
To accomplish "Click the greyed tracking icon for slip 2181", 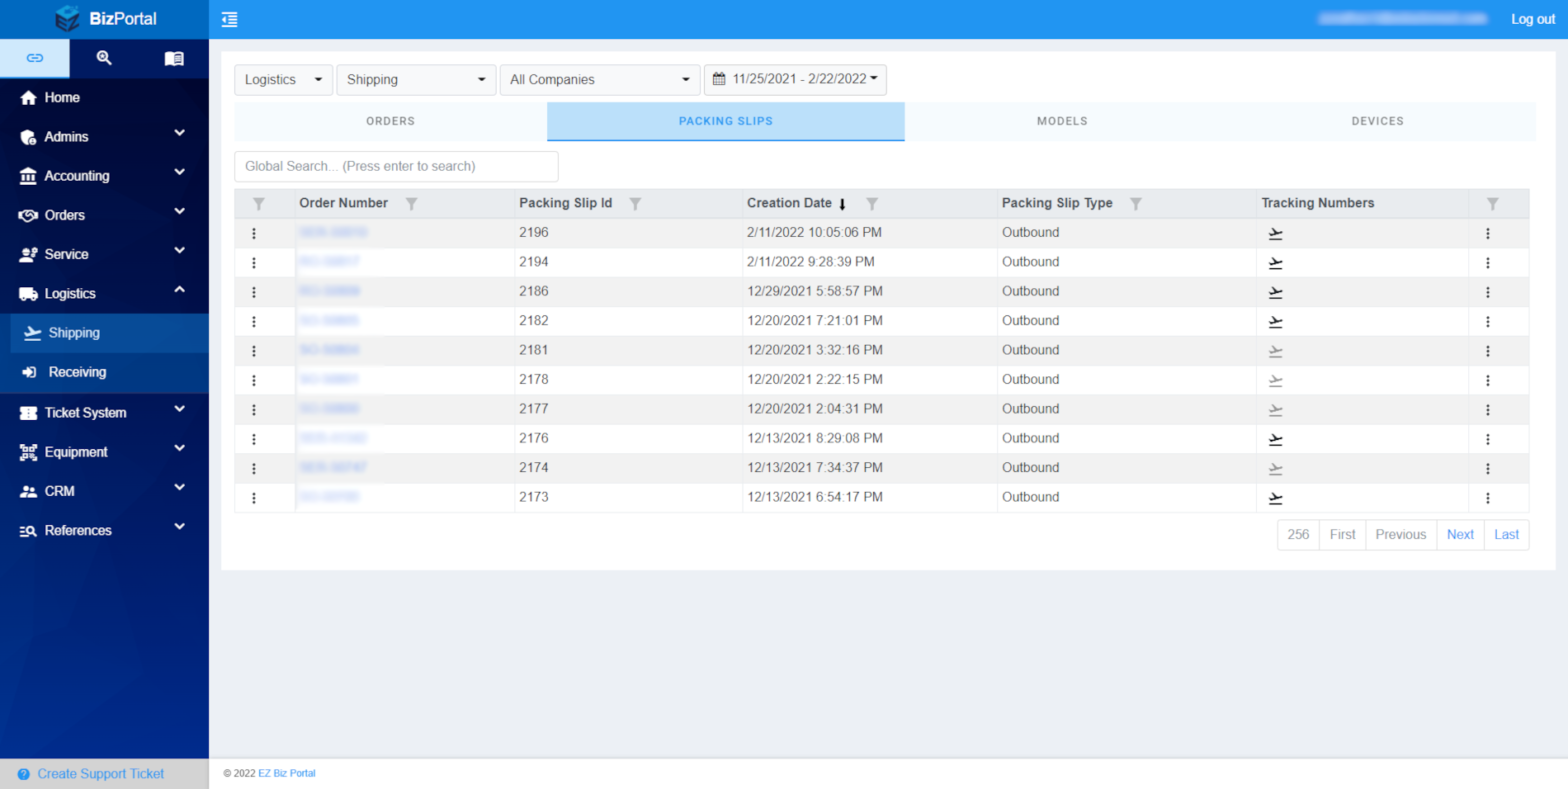I will [x=1275, y=351].
